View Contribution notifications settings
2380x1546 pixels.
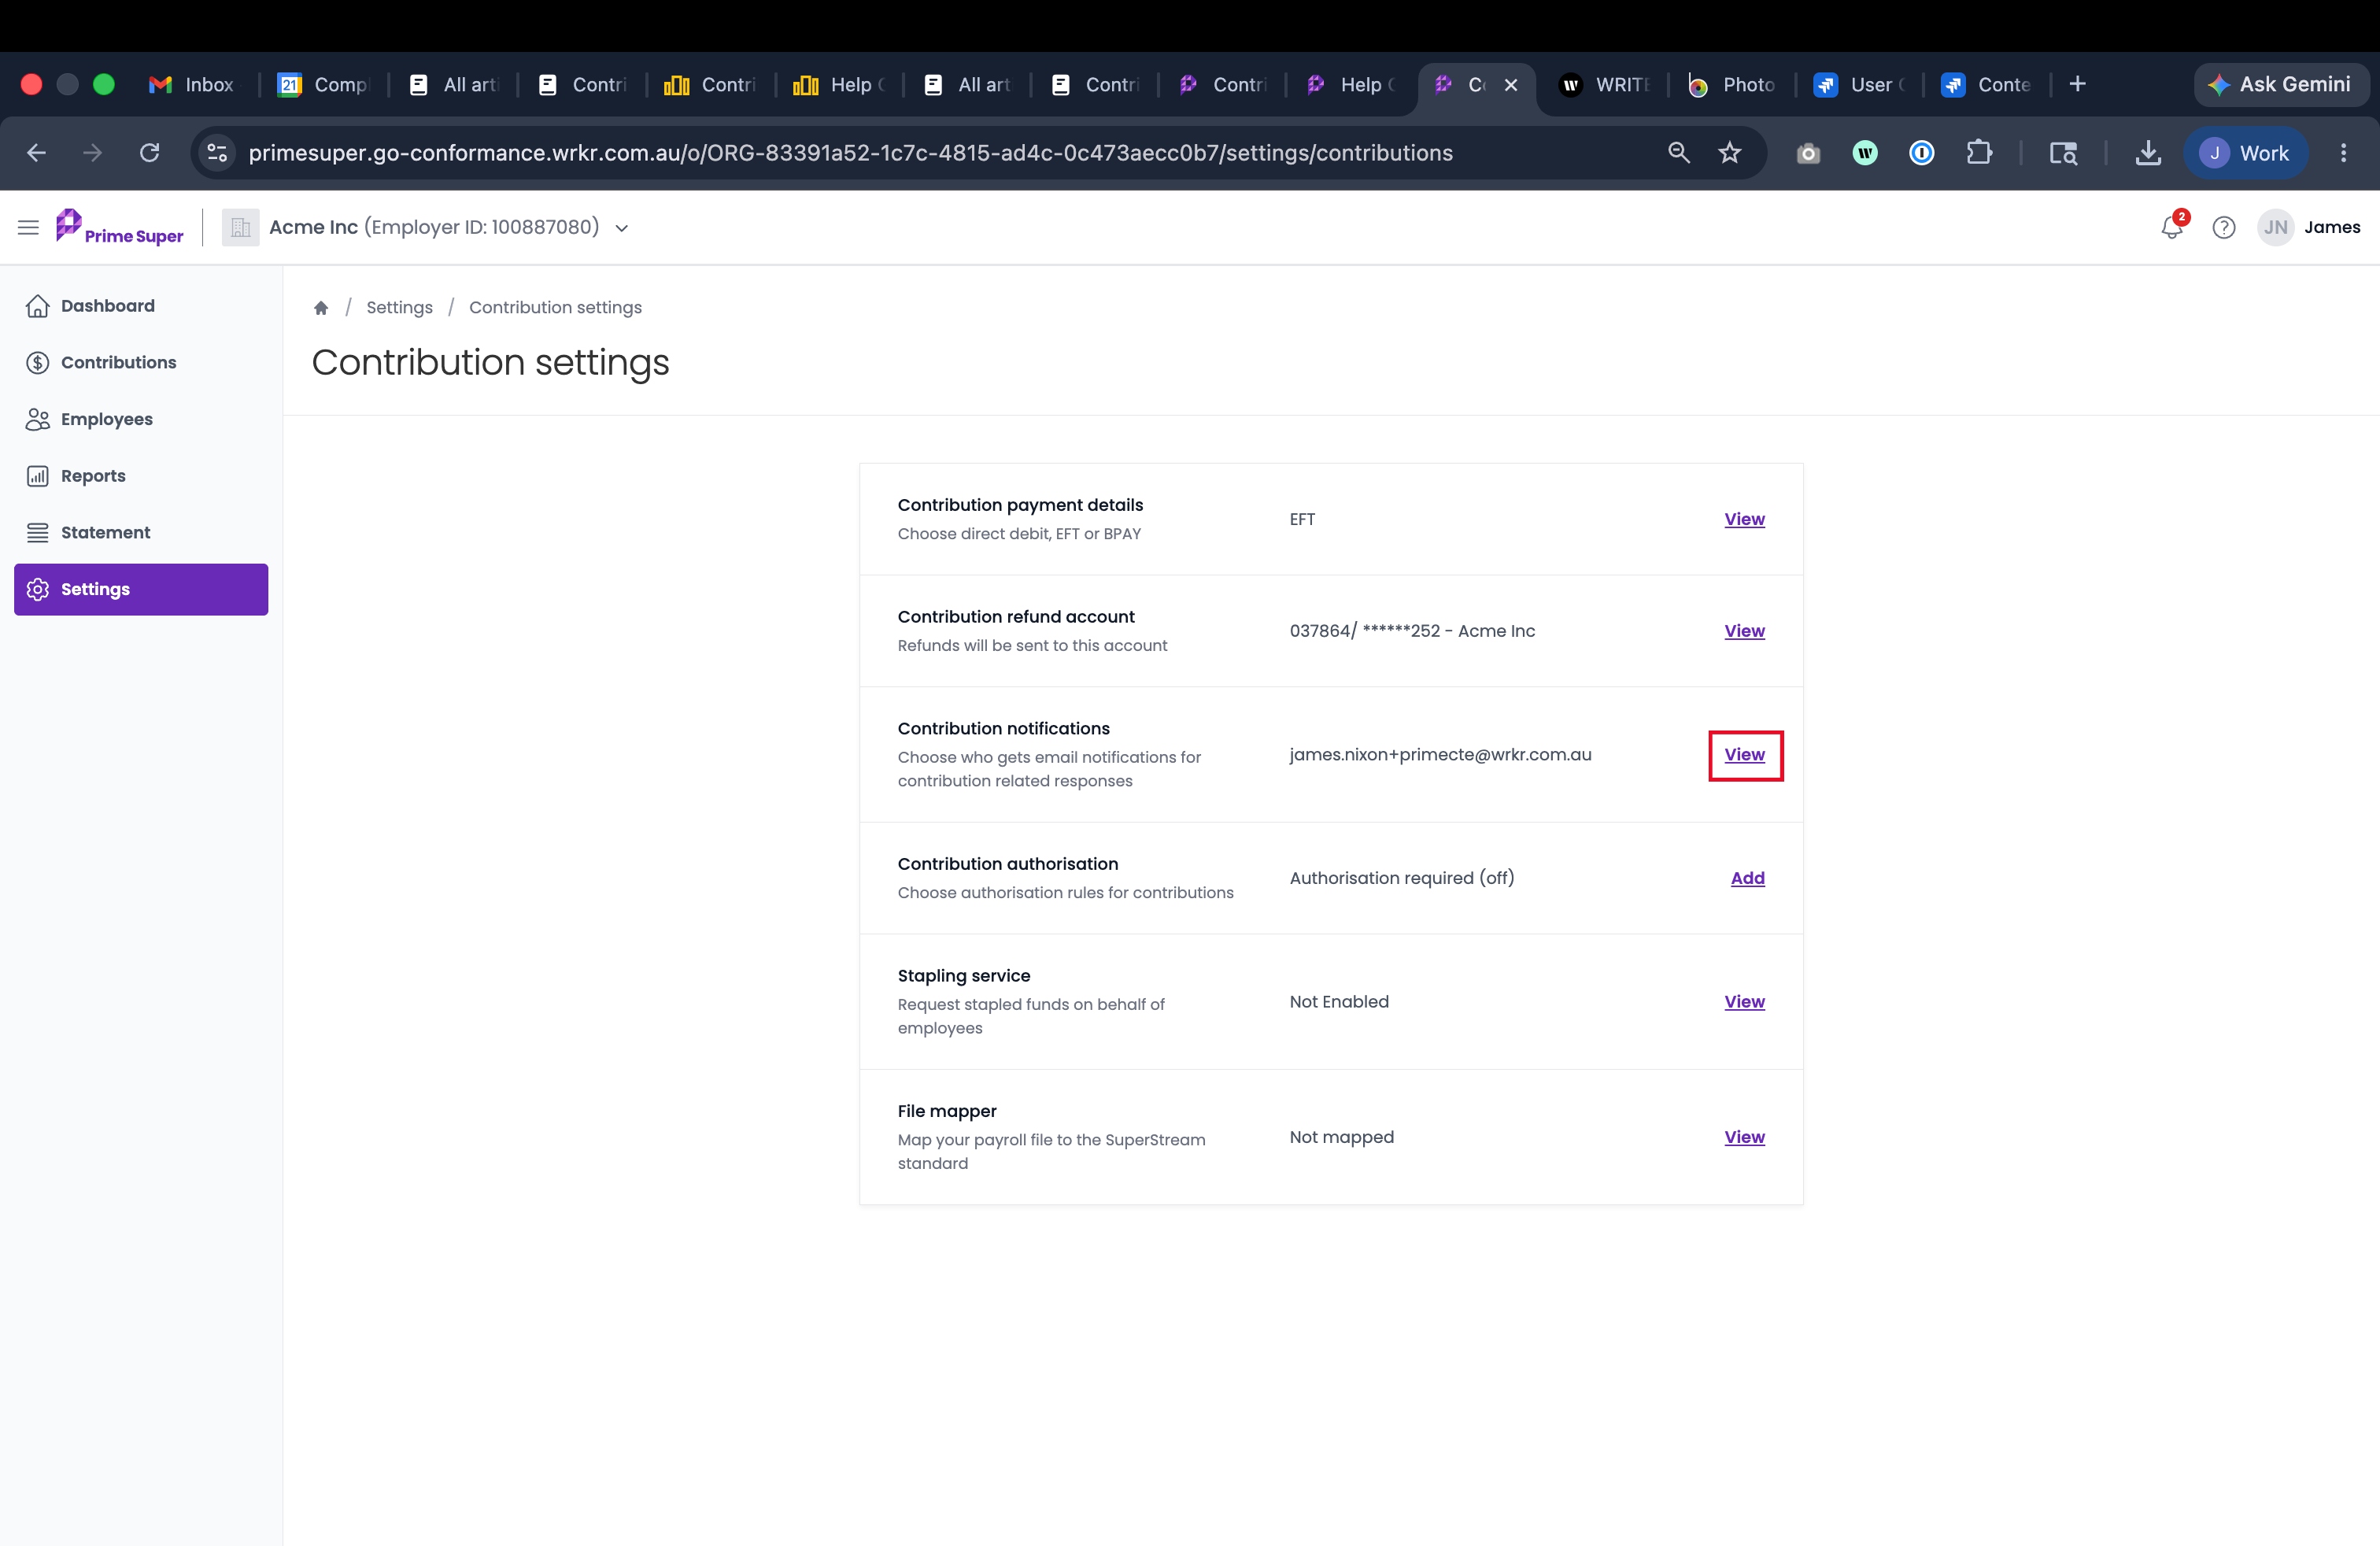1744,755
